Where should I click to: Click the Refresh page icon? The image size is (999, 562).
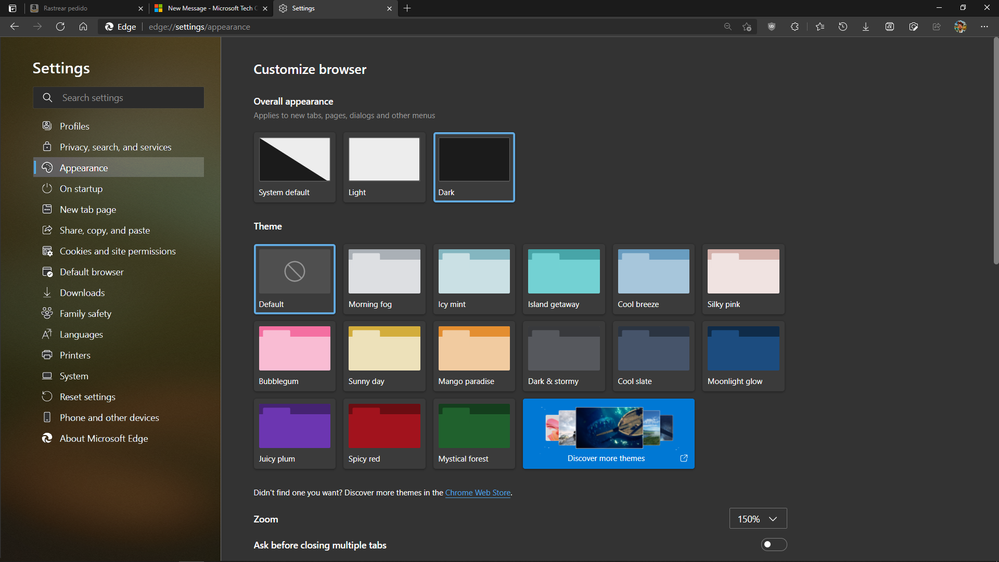[x=60, y=27]
